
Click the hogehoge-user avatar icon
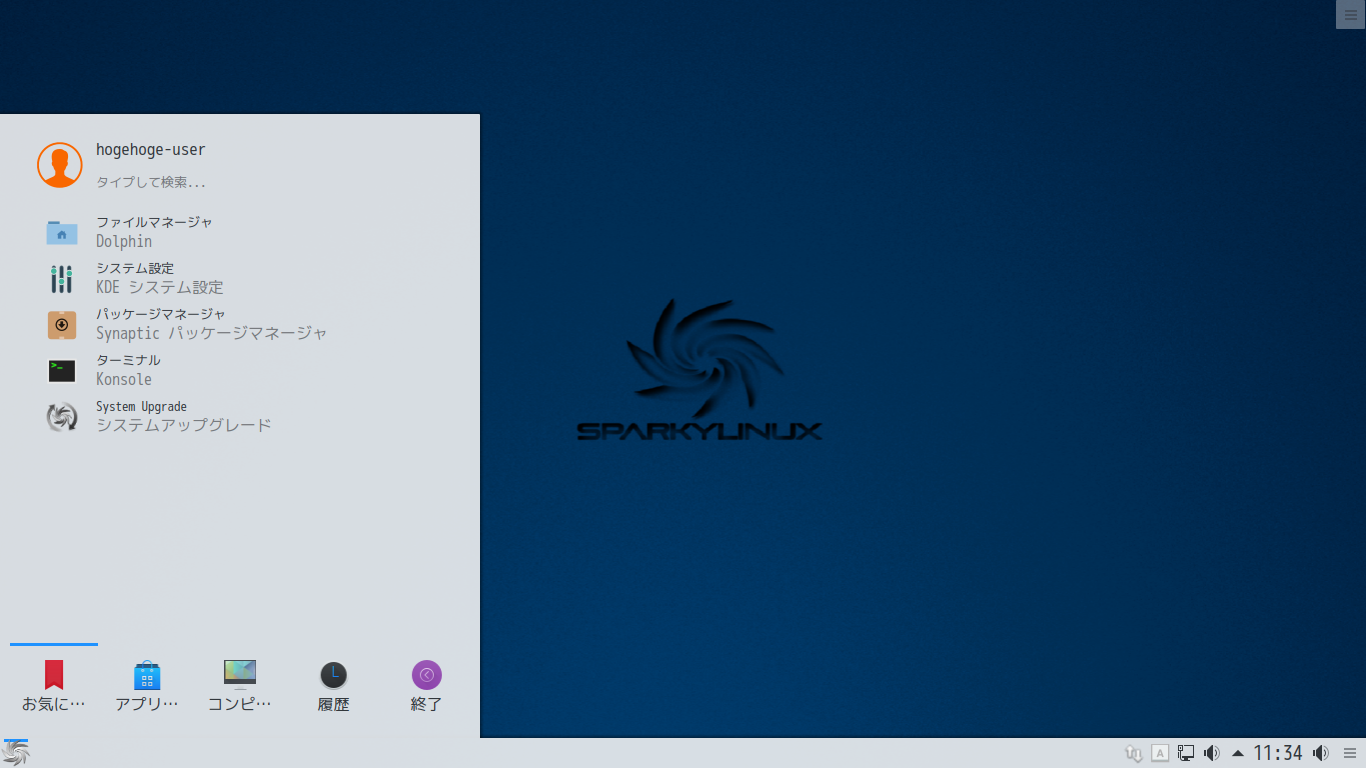click(x=60, y=165)
